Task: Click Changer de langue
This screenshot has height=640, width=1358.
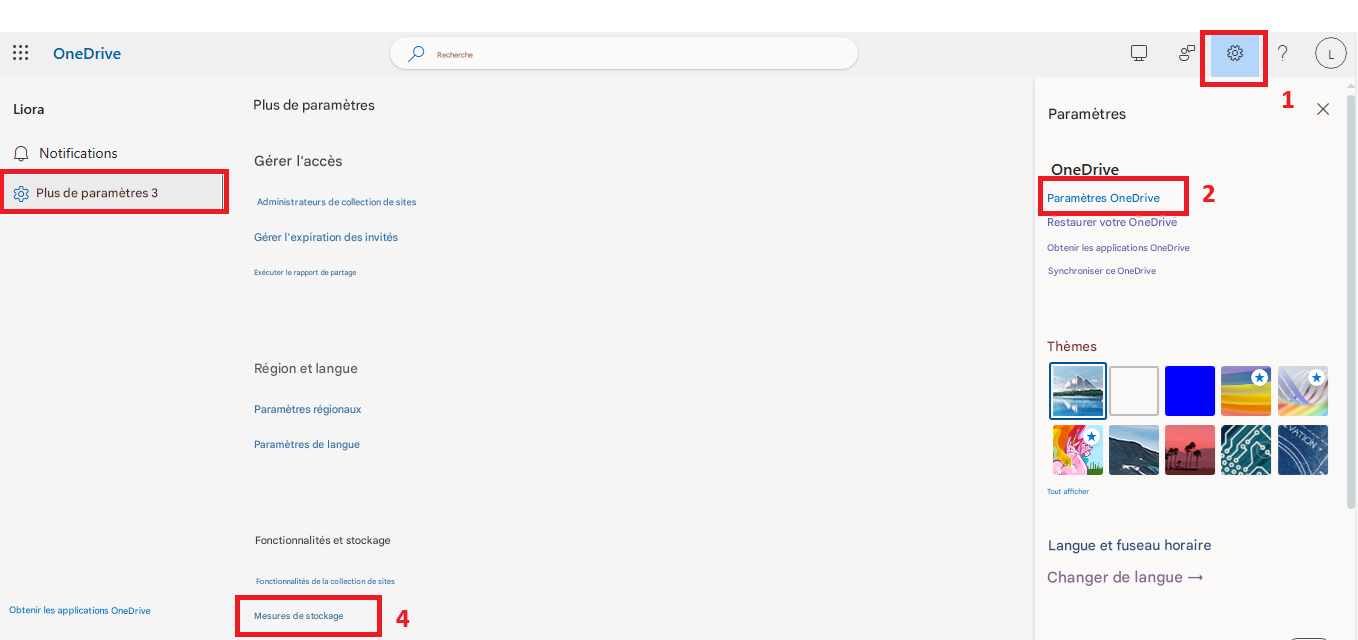Action: (1125, 577)
